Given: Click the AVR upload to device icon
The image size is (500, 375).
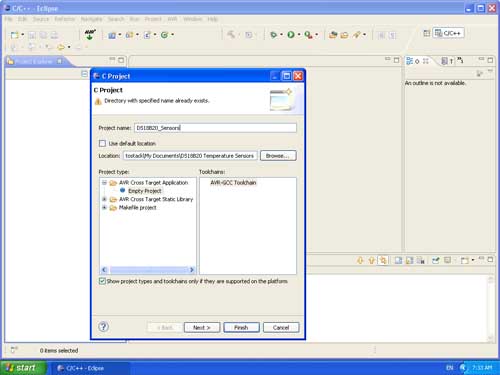Looking at the screenshot, I should point(90,34).
